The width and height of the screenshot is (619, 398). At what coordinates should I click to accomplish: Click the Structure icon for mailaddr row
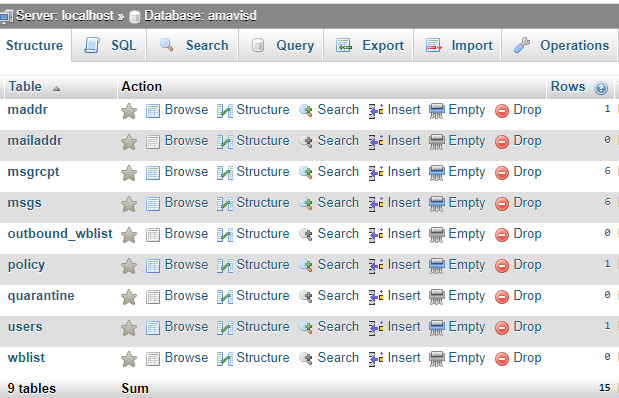225,142
